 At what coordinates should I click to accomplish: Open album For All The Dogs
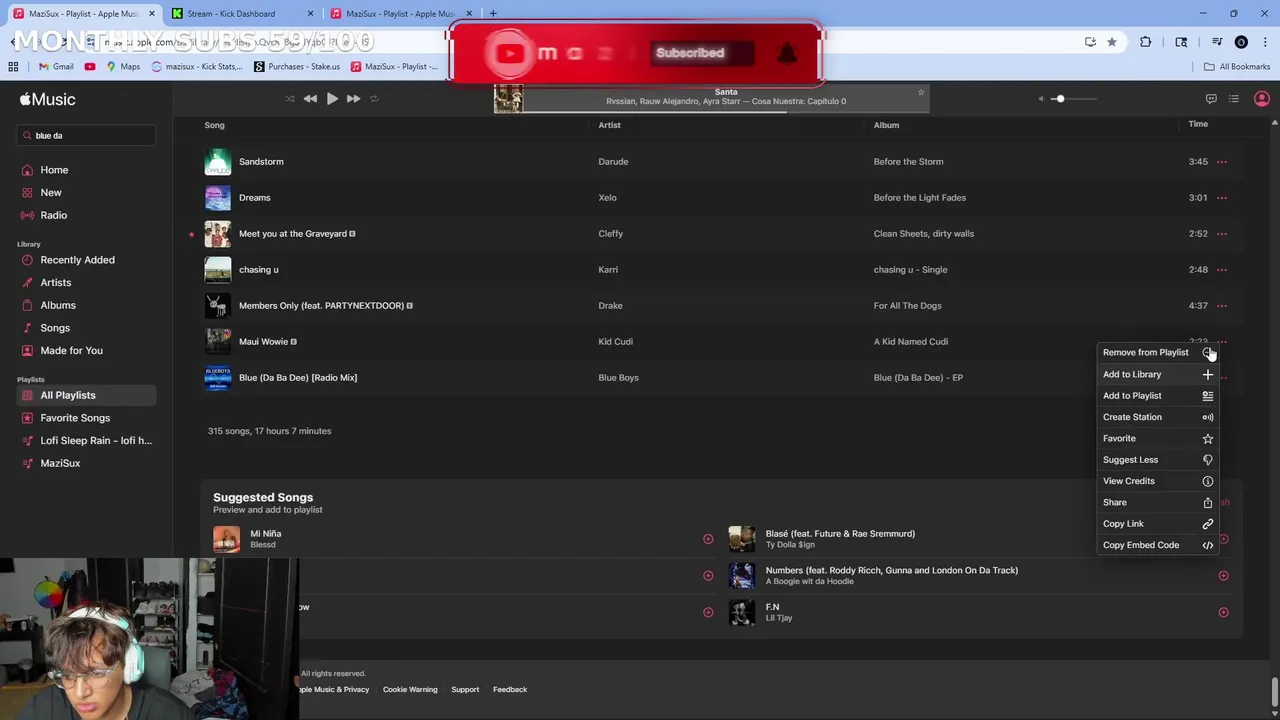(907, 306)
